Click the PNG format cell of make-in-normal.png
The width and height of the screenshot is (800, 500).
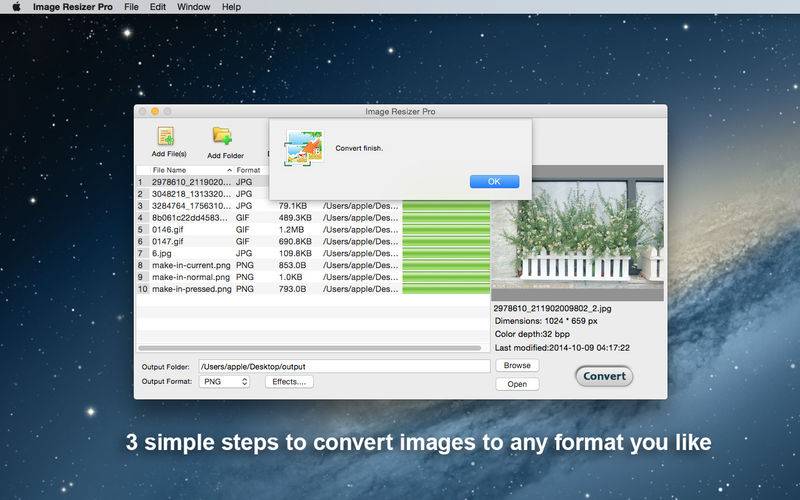[245, 277]
